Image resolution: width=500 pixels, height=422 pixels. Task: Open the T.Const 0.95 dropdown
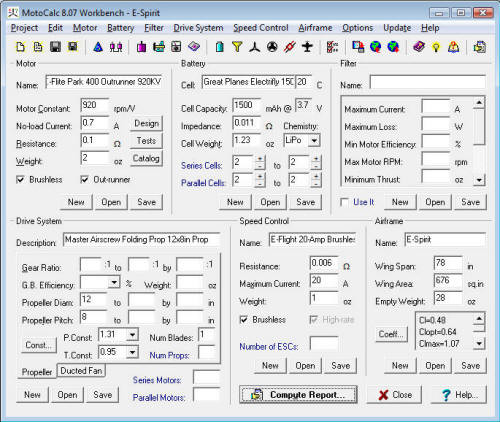(x=133, y=352)
